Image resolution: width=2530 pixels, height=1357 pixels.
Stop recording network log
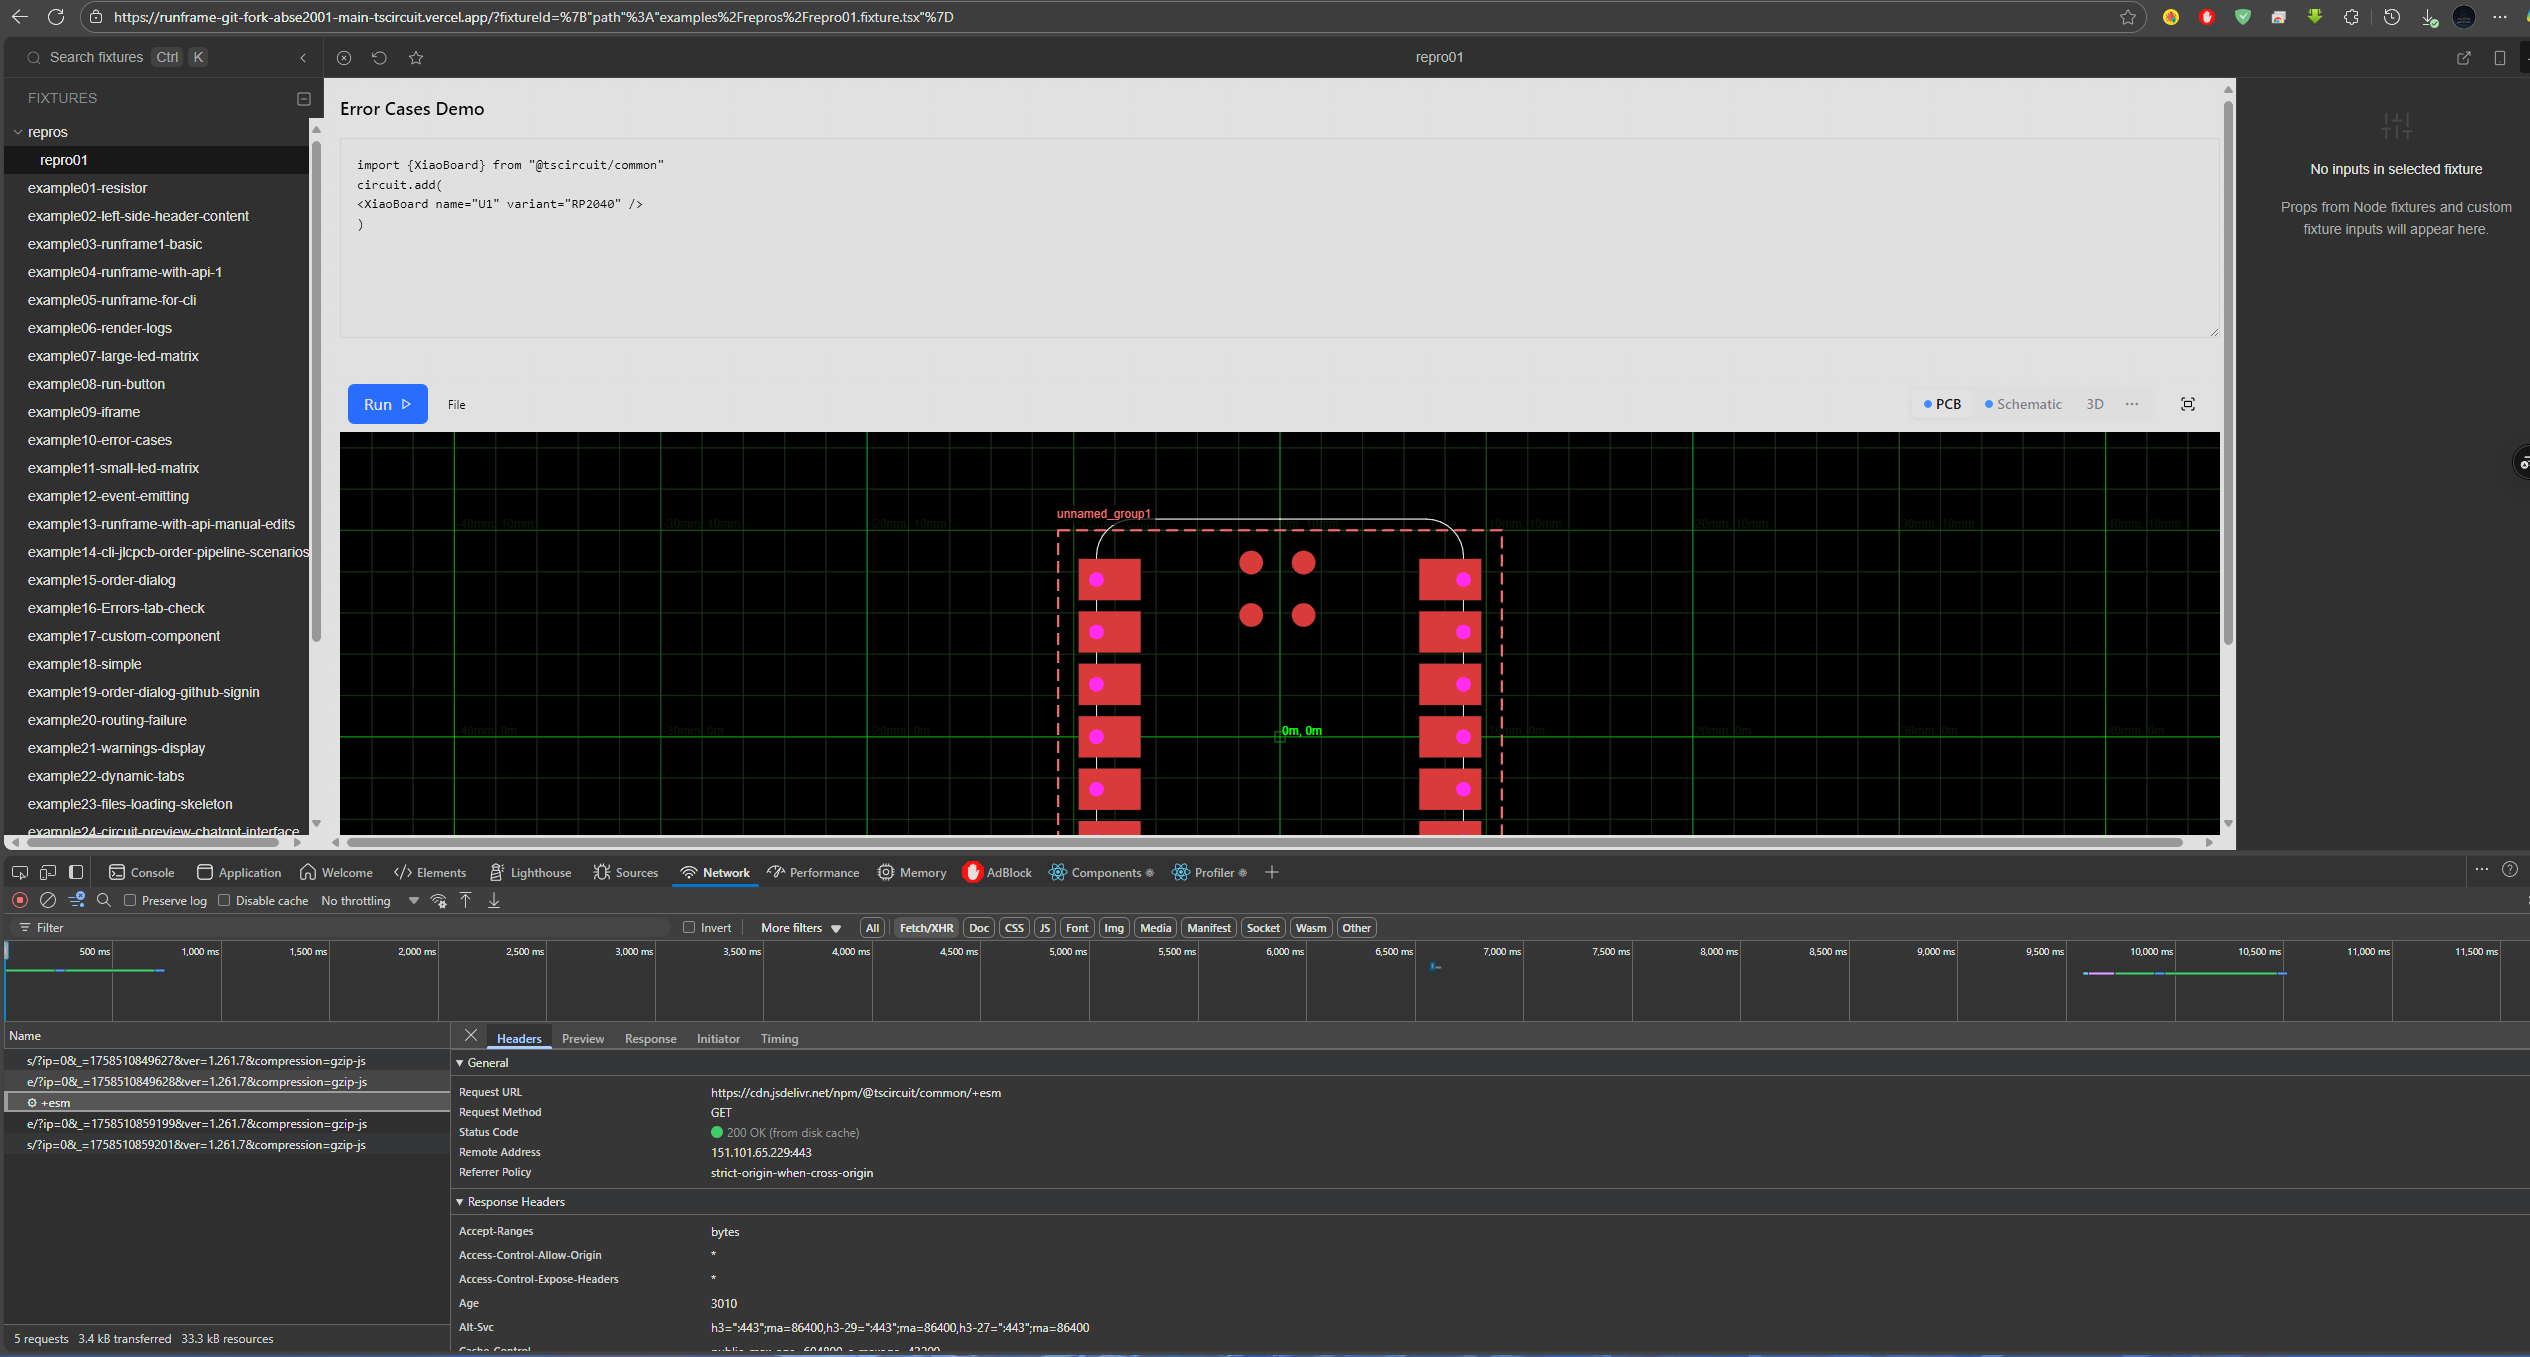coord(20,900)
